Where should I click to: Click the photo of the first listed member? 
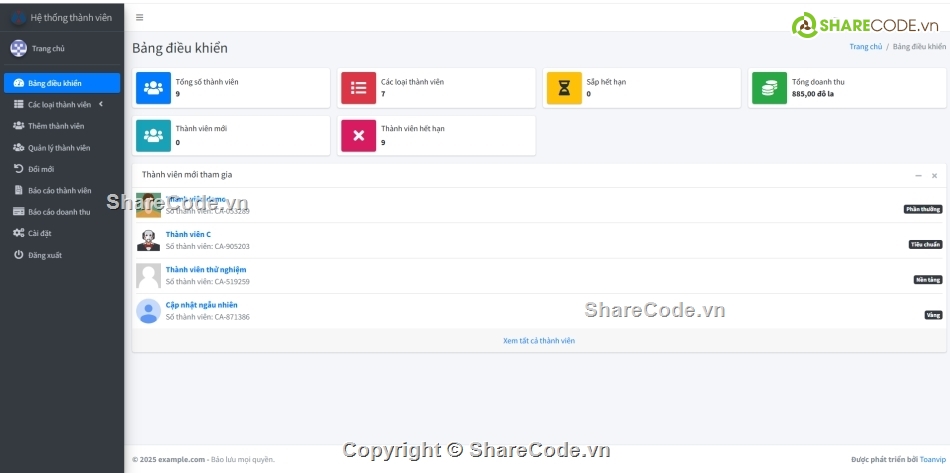[148, 205]
